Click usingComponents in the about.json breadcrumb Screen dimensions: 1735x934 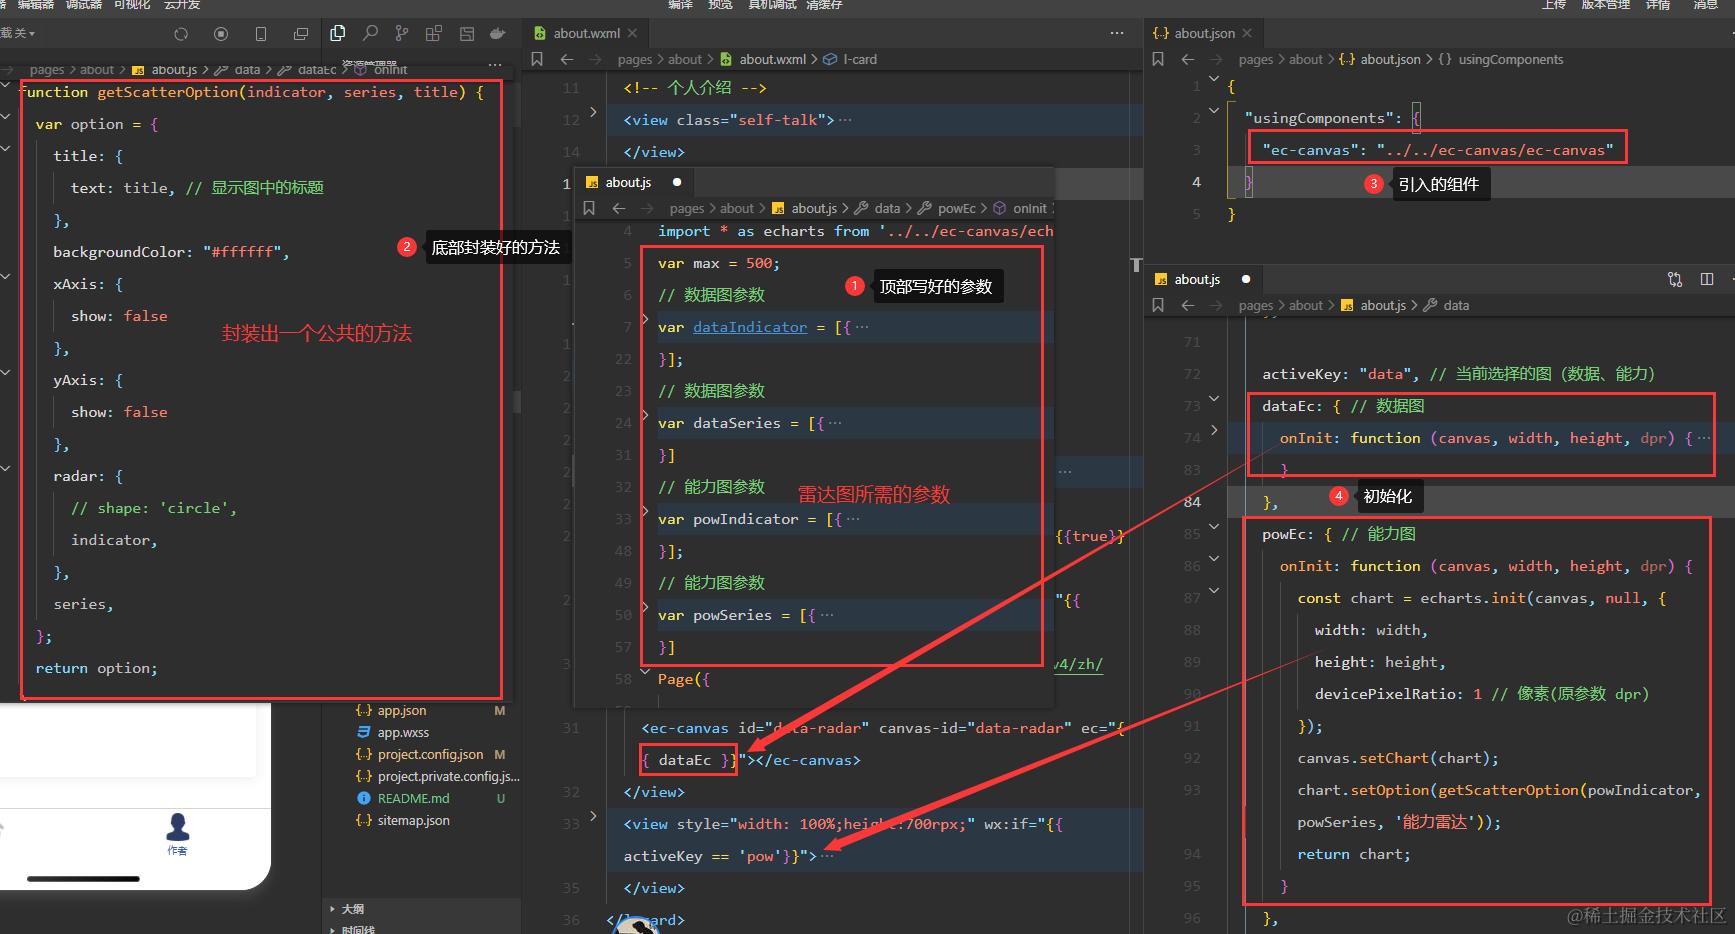click(1510, 59)
